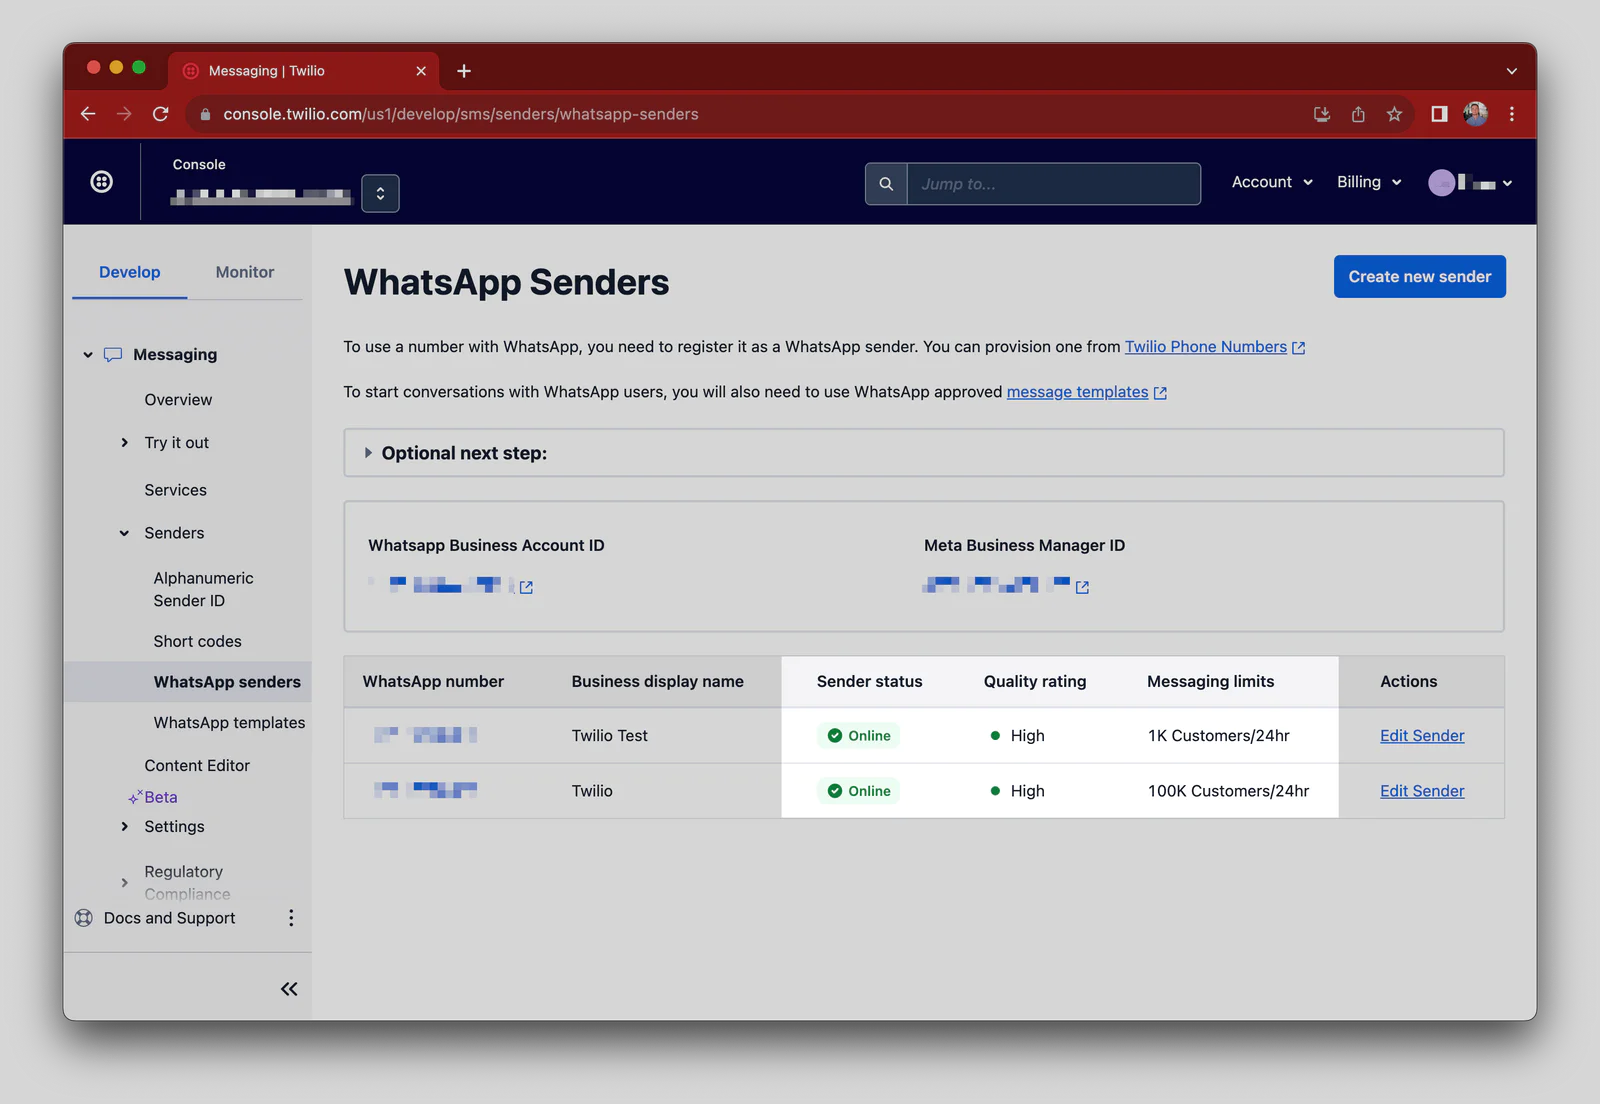Open Short codes page
This screenshot has height=1104, width=1600.
pyautogui.click(x=197, y=642)
